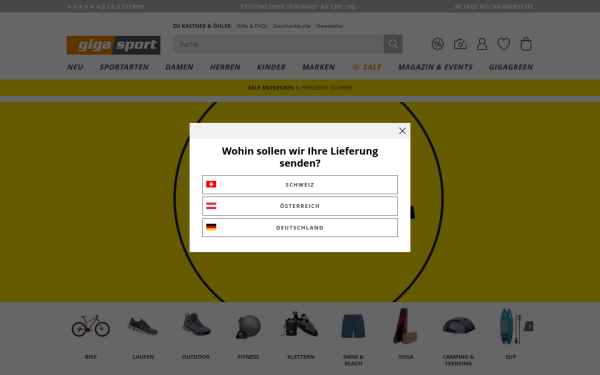
Task: Choose Österreich as delivery country
Action: pyautogui.click(x=300, y=206)
